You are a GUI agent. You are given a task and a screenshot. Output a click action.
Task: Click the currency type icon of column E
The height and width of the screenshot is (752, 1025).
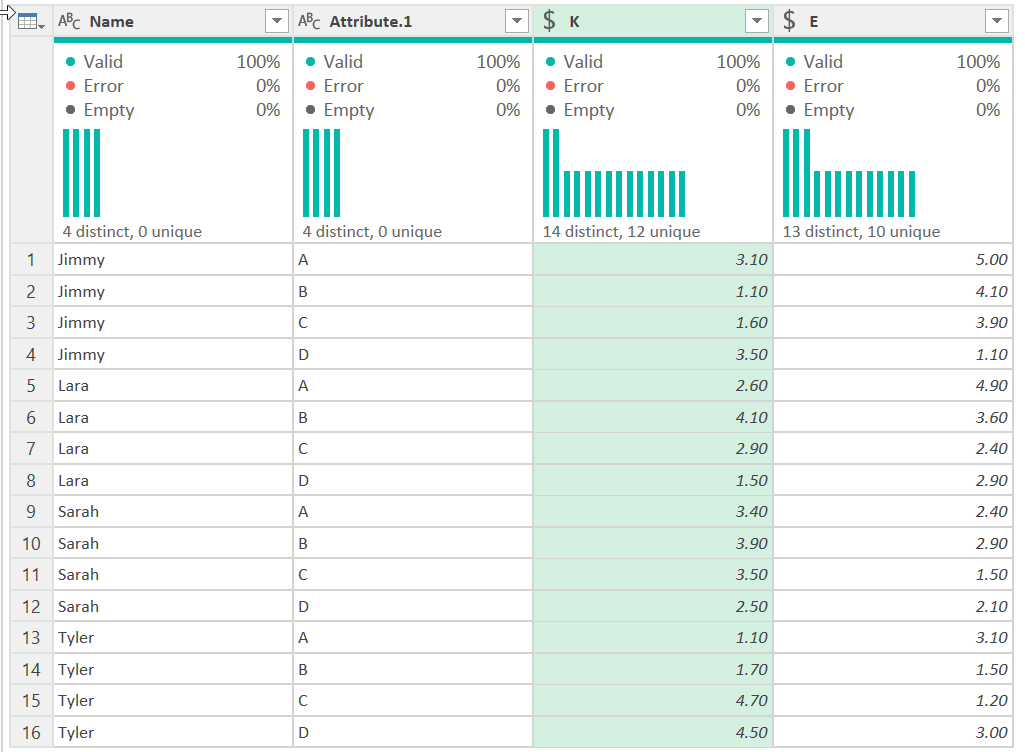pos(789,22)
